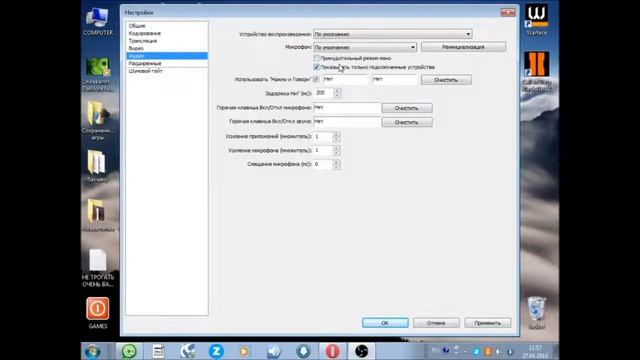Open the red GAMES desktop shortcut

98,313
